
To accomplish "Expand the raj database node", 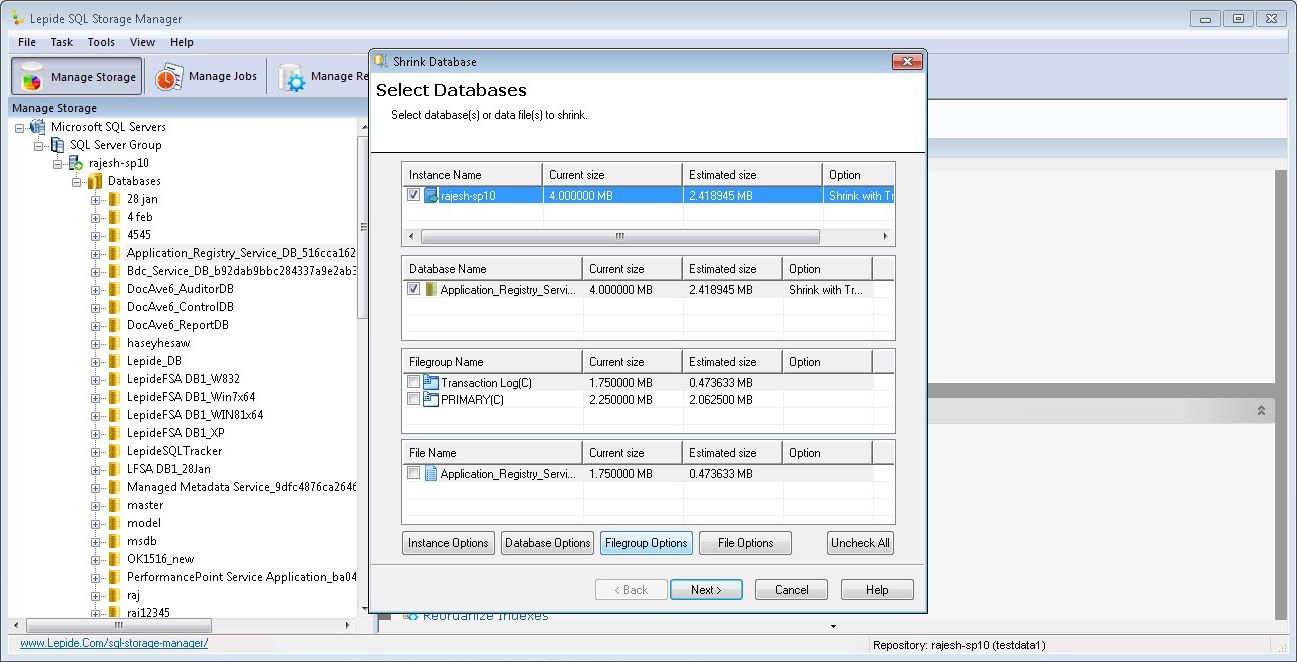I will click(x=96, y=595).
